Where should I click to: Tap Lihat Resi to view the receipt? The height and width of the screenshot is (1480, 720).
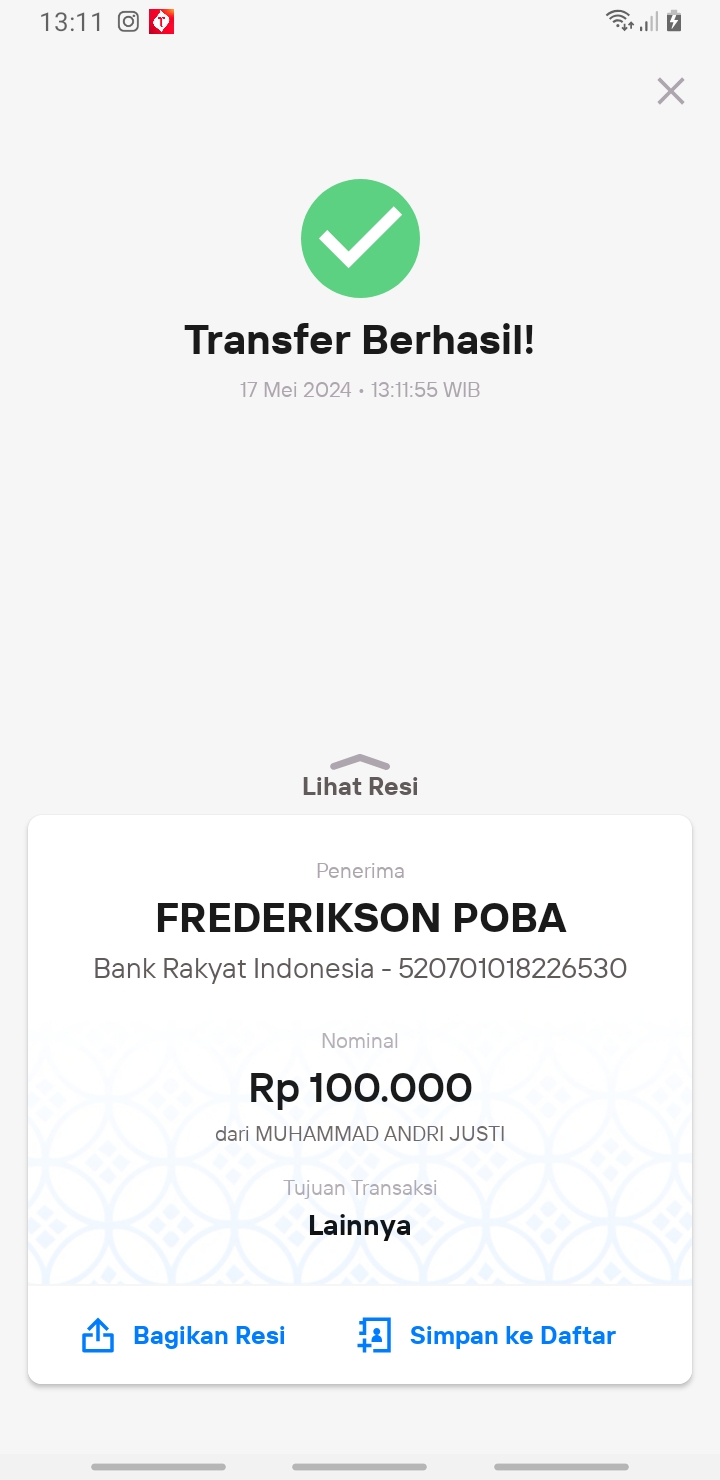tap(360, 787)
